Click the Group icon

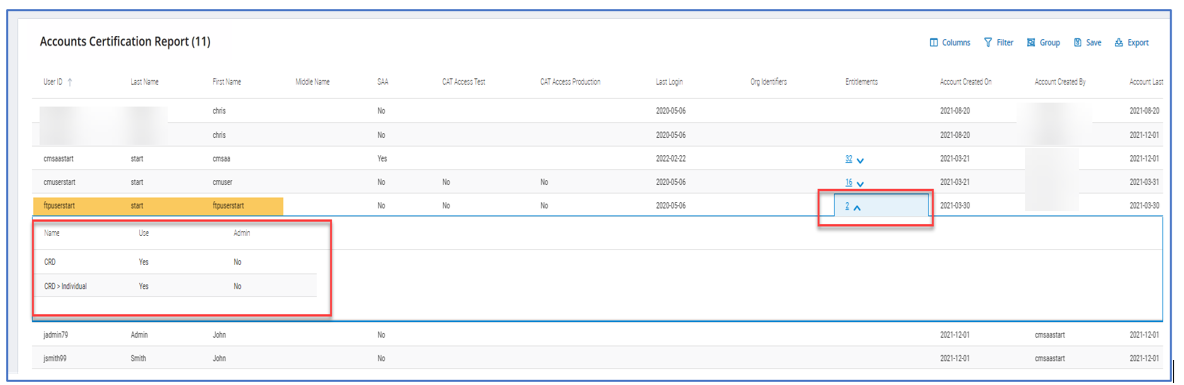1031,43
